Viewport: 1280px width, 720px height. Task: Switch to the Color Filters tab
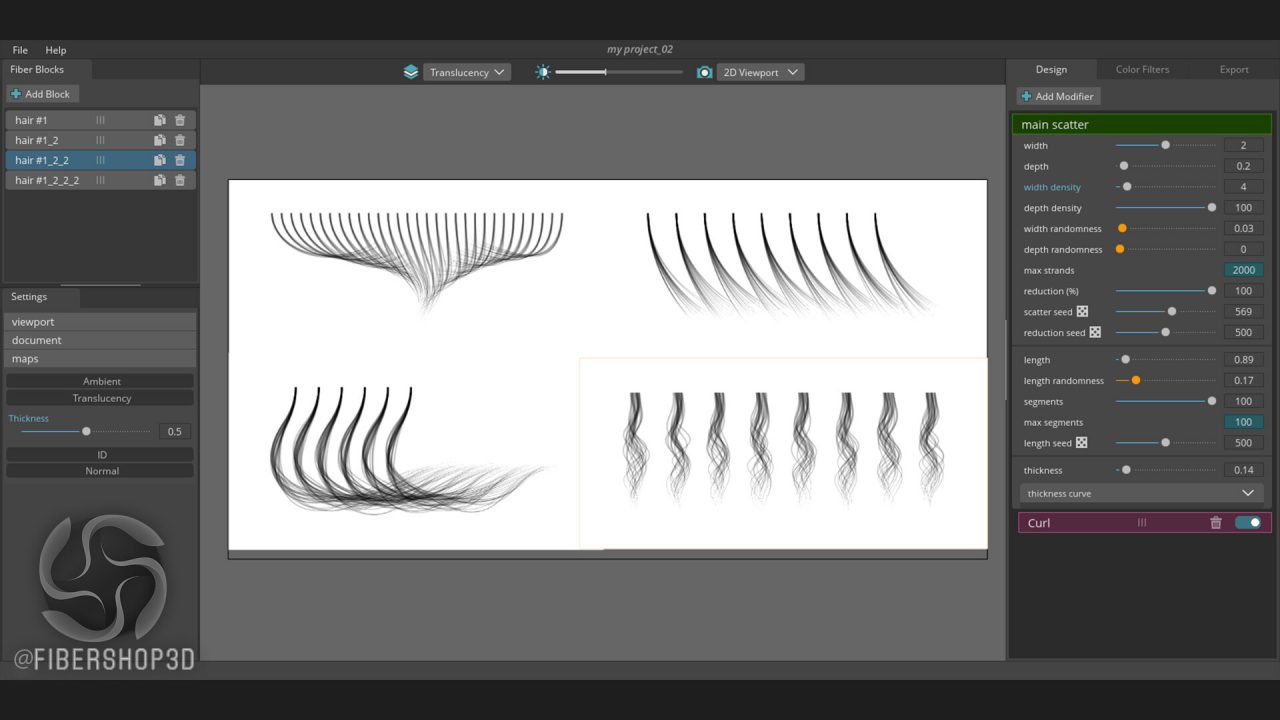(x=1142, y=70)
